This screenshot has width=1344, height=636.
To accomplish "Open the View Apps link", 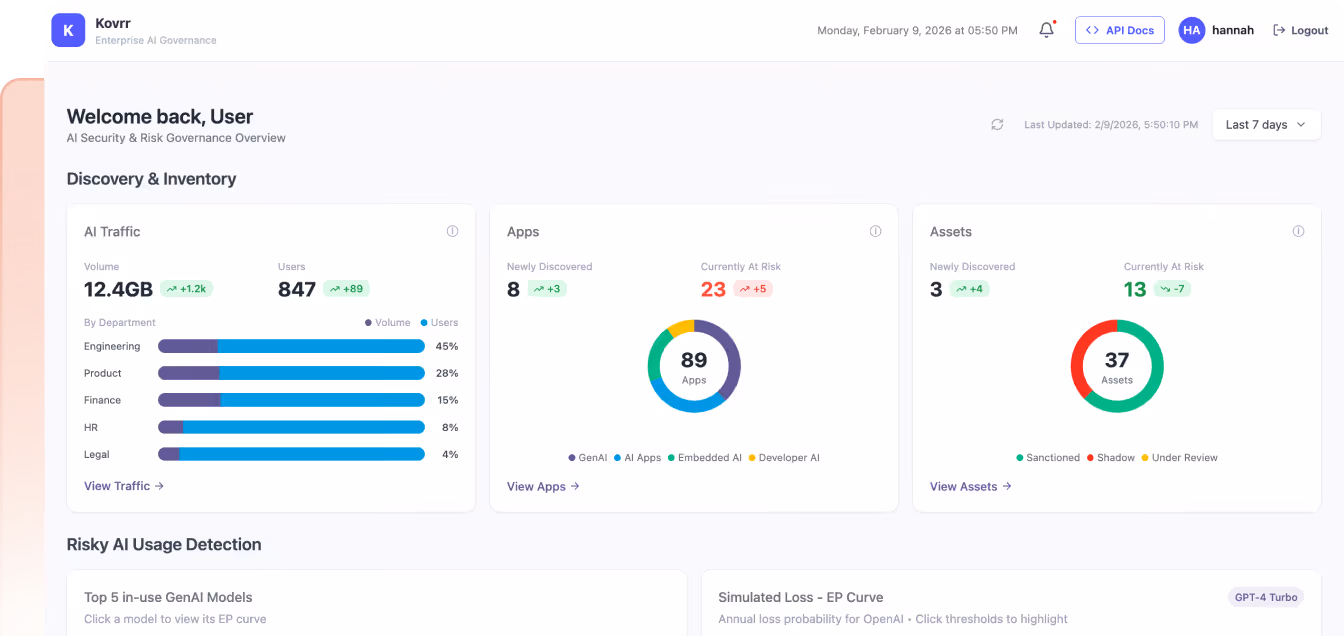I will tap(543, 486).
